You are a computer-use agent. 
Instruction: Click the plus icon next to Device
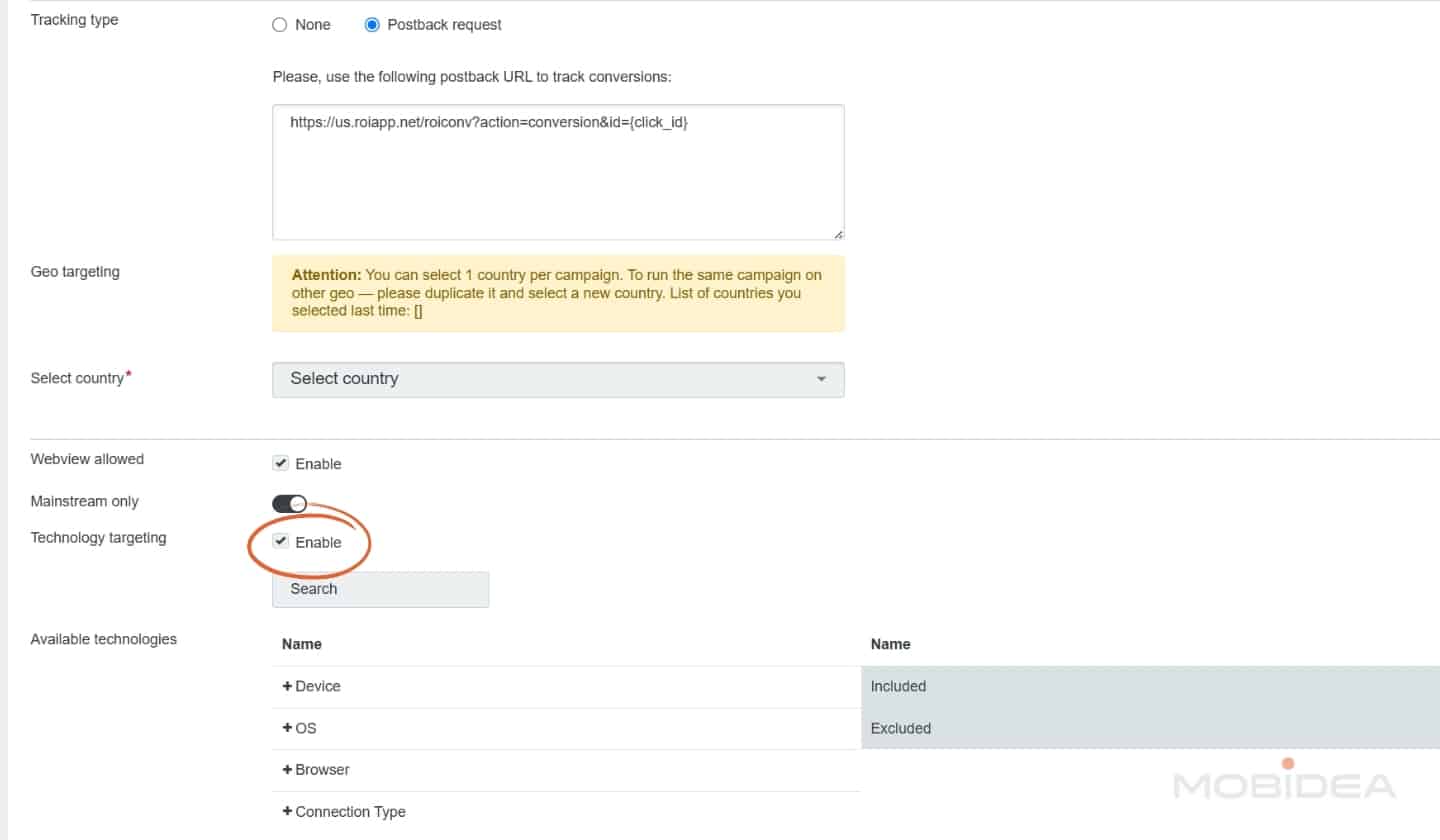(x=287, y=687)
